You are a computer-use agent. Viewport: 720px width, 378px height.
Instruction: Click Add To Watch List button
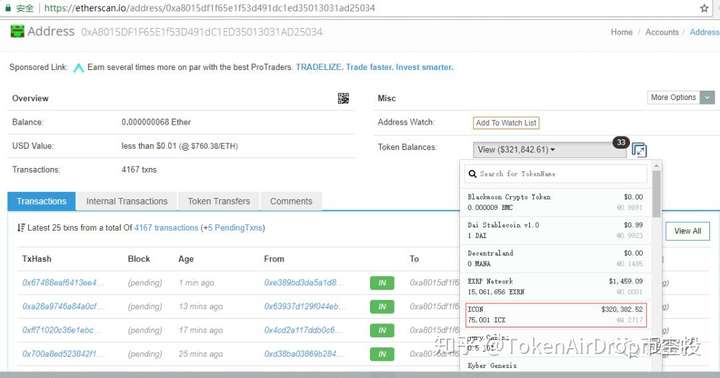506,123
